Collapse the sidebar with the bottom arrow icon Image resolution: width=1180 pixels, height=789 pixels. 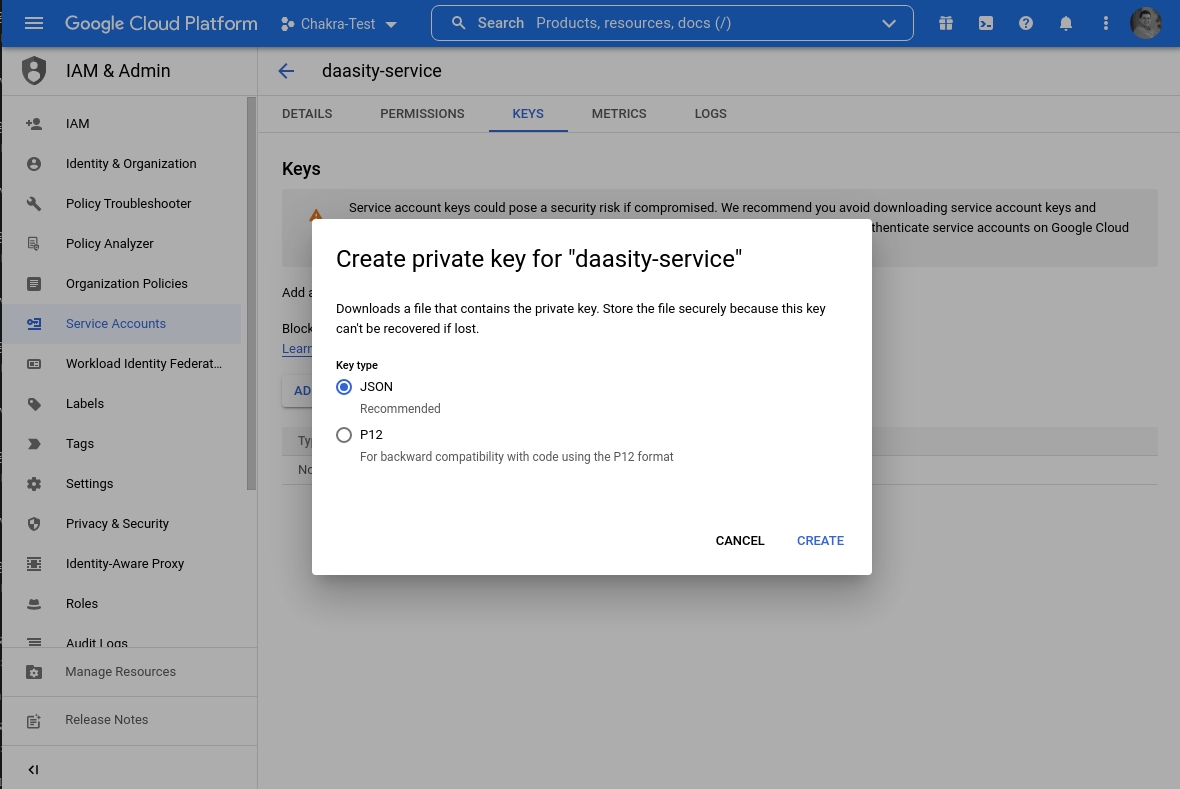point(33,769)
